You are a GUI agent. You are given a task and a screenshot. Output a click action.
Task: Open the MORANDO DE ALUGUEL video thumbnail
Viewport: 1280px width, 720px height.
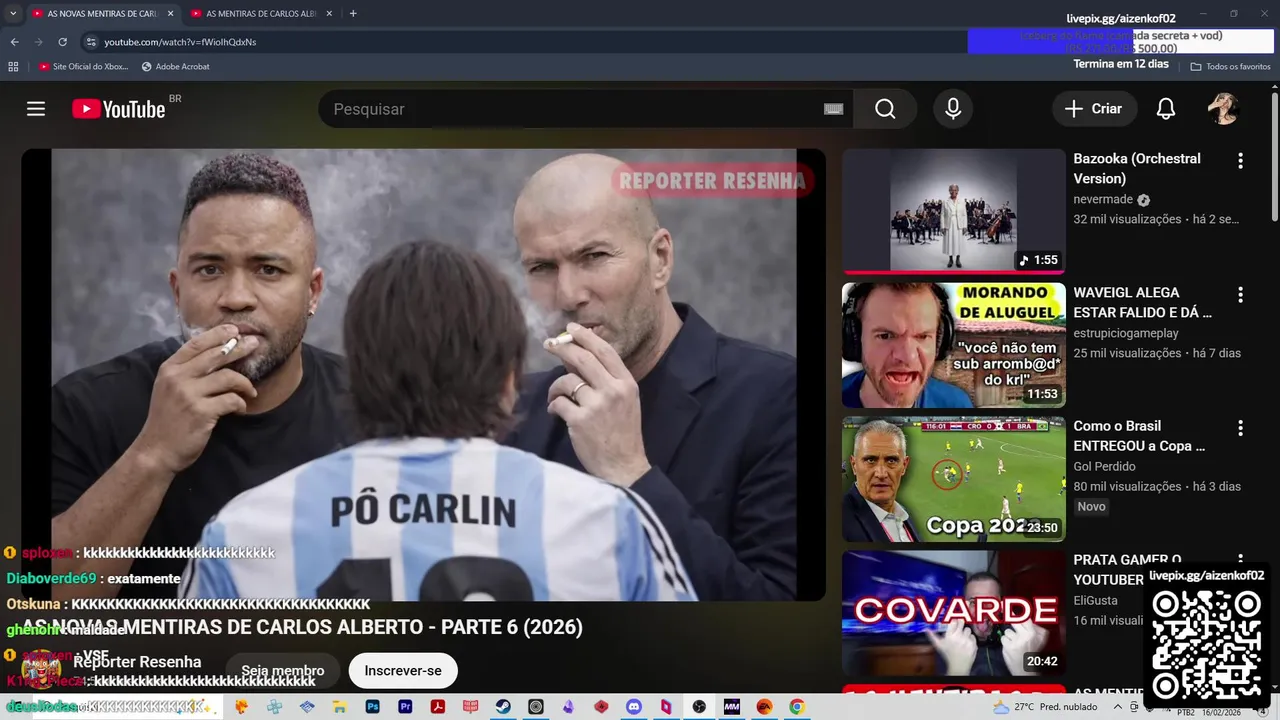pos(954,345)
